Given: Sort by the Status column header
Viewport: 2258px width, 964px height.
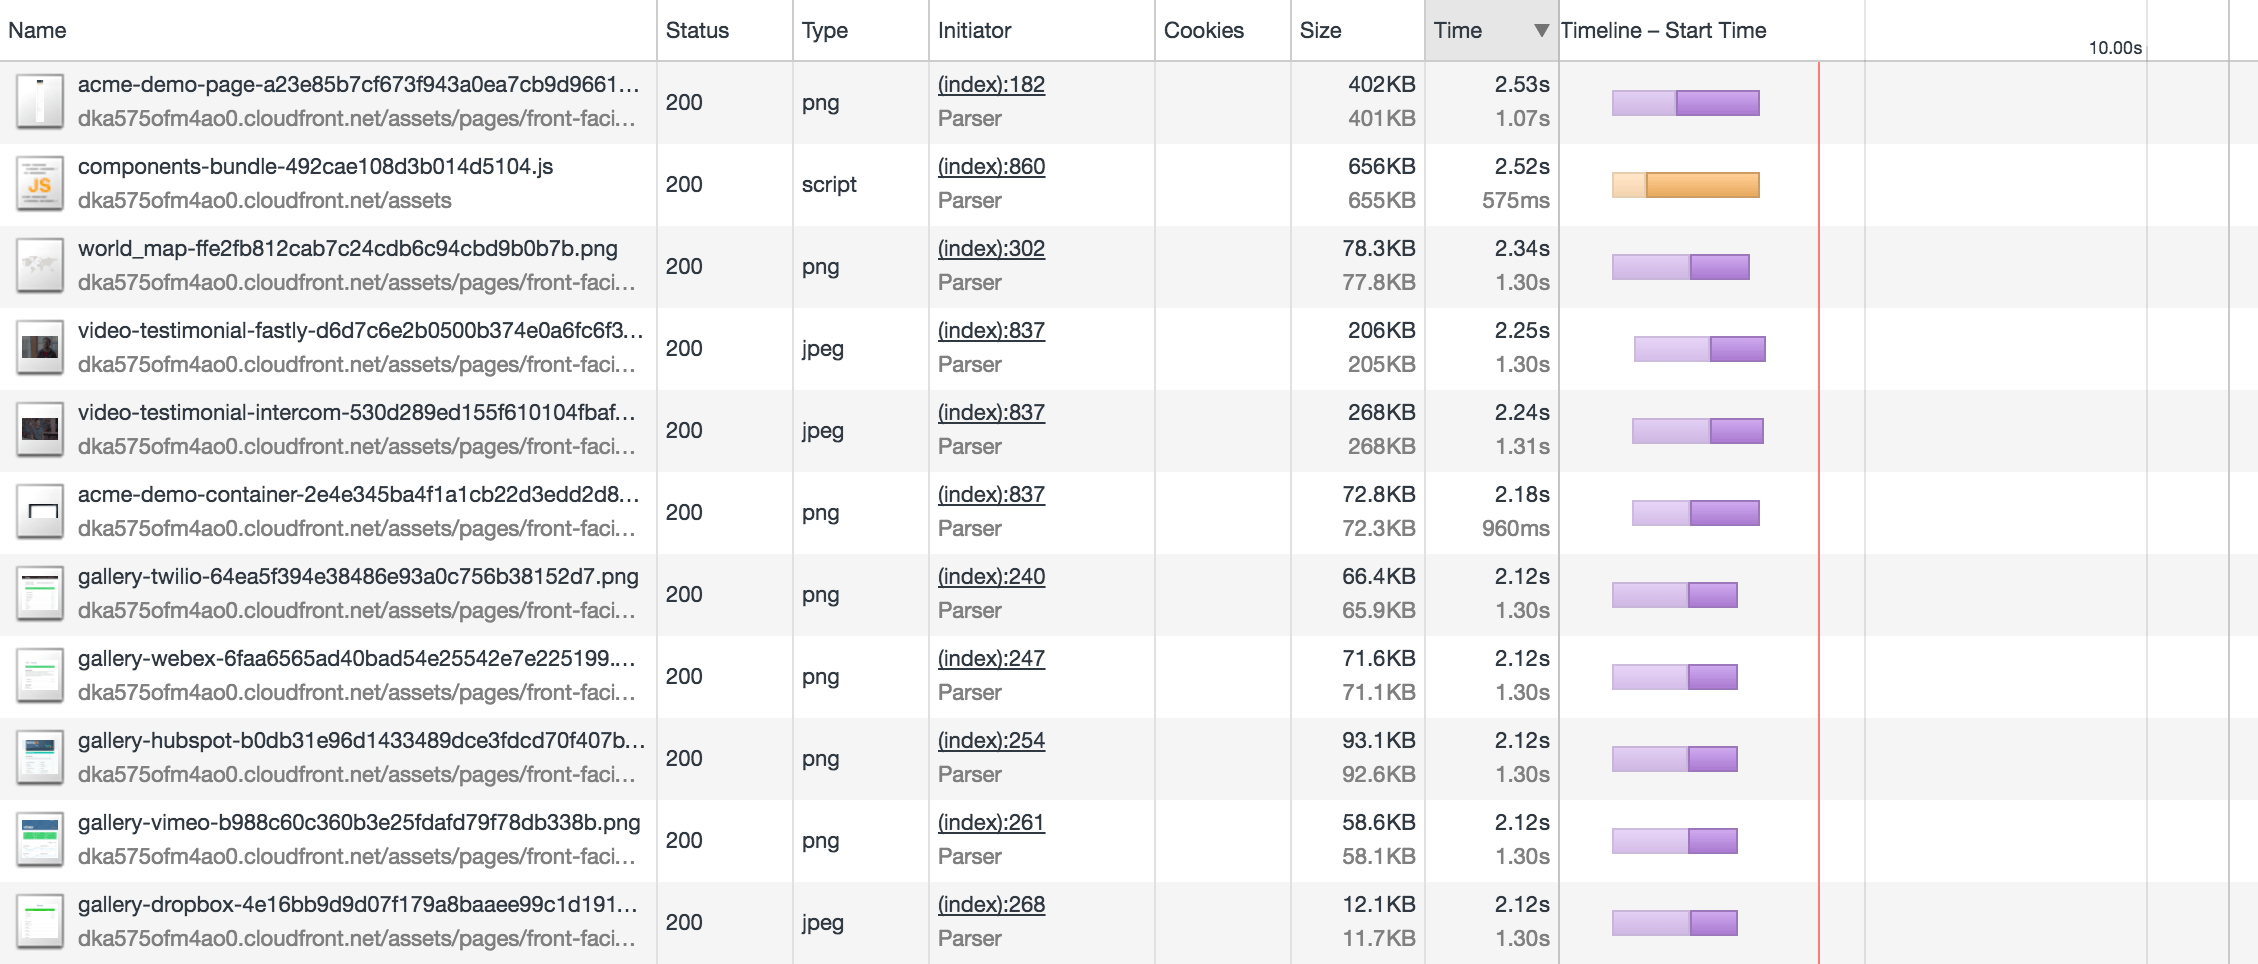Looking at the screenshot, I should 697,31.
